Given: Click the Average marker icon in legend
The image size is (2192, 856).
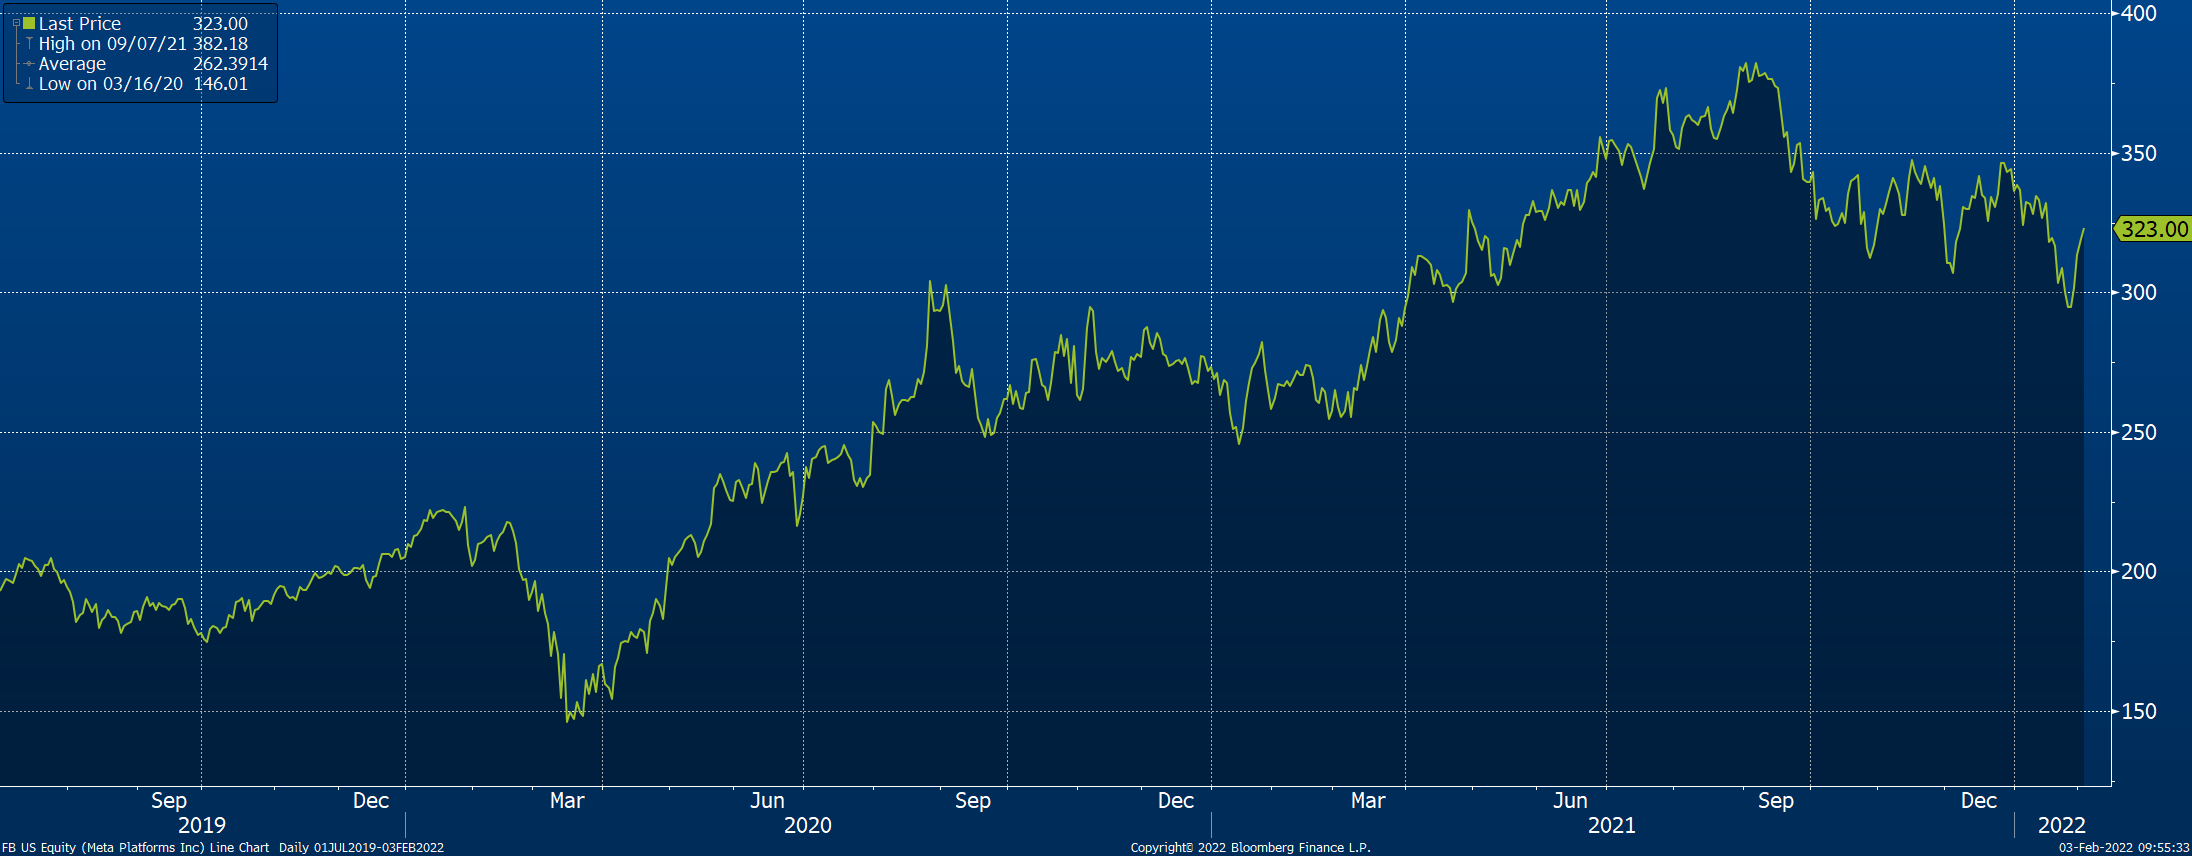Looking at the screenshot, I should (x=29, y=64).
